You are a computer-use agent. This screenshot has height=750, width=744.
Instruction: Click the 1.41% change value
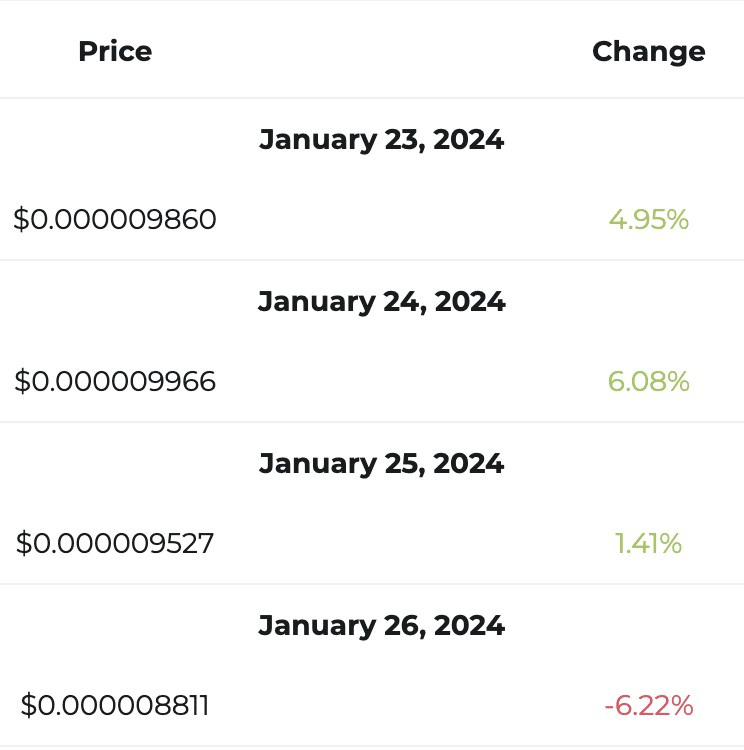(648, 544)
